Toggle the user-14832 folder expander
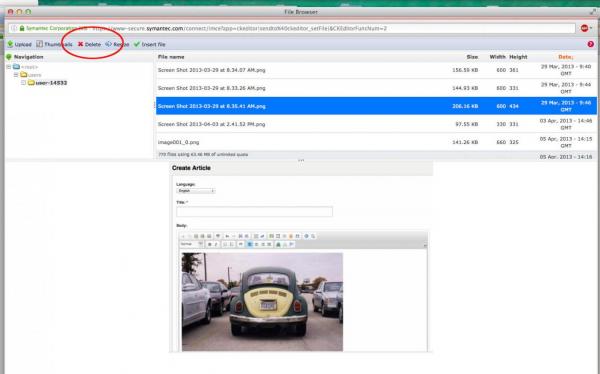Image resolution: width=600 pixels, height=374 pixels. click(x=23, y=83)
